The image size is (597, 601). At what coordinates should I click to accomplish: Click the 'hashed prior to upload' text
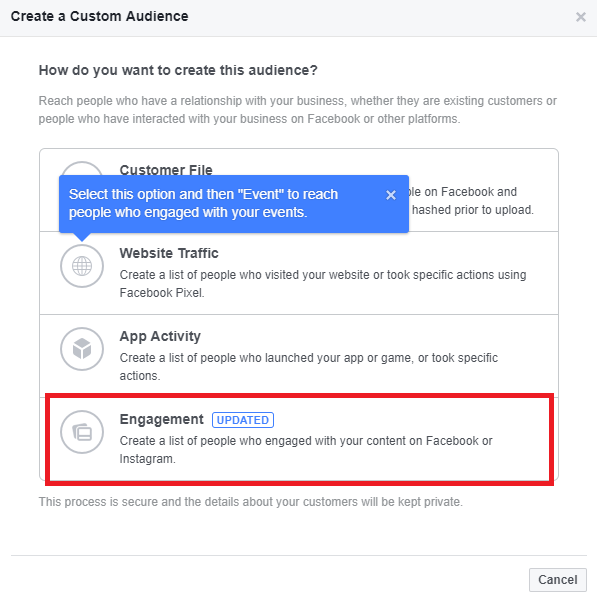[x=472, y=210]
